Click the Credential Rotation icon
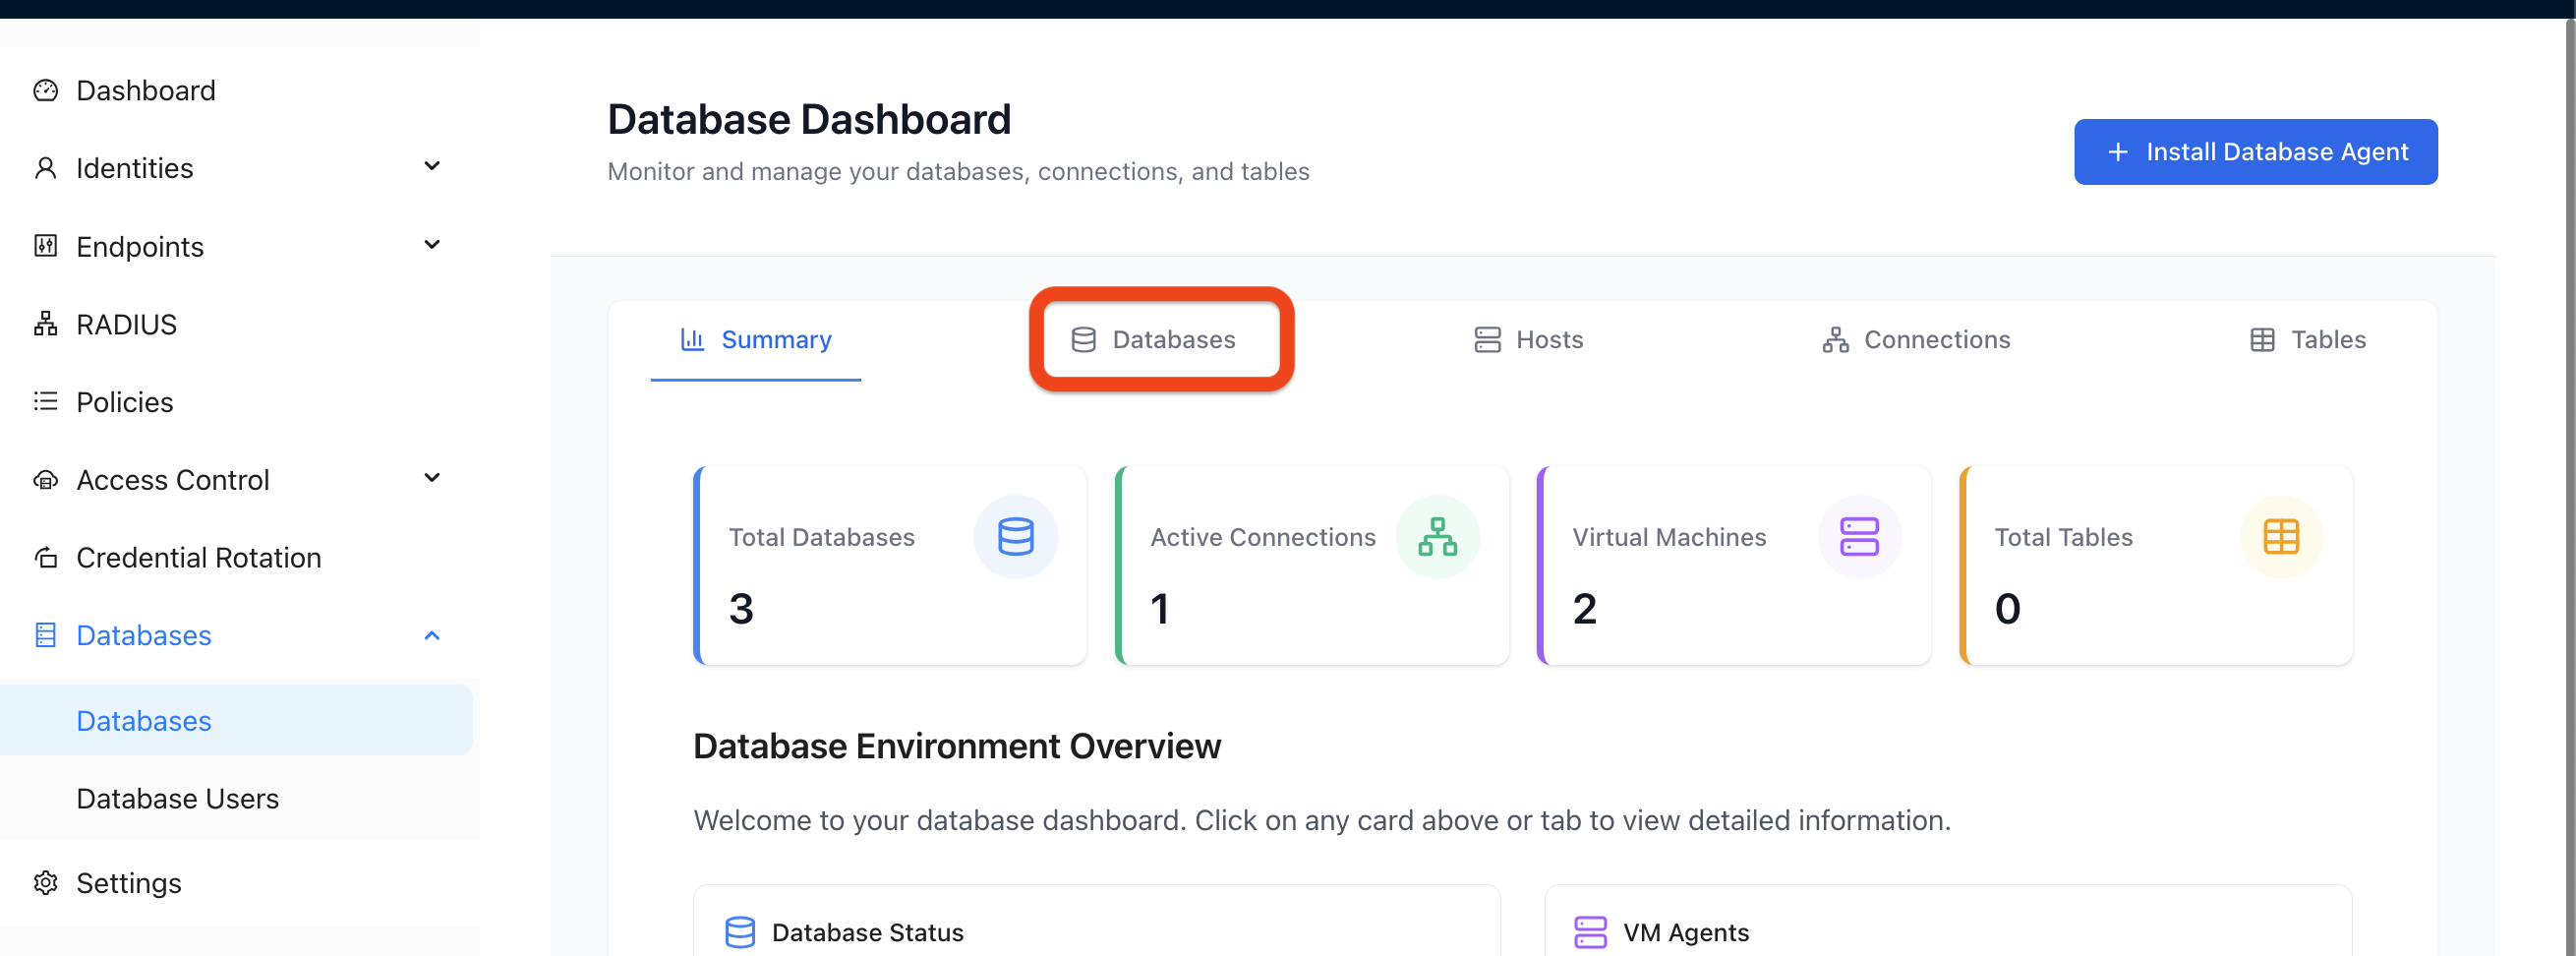This screenshot has width=2576, height=956. (x=46, y=557)
